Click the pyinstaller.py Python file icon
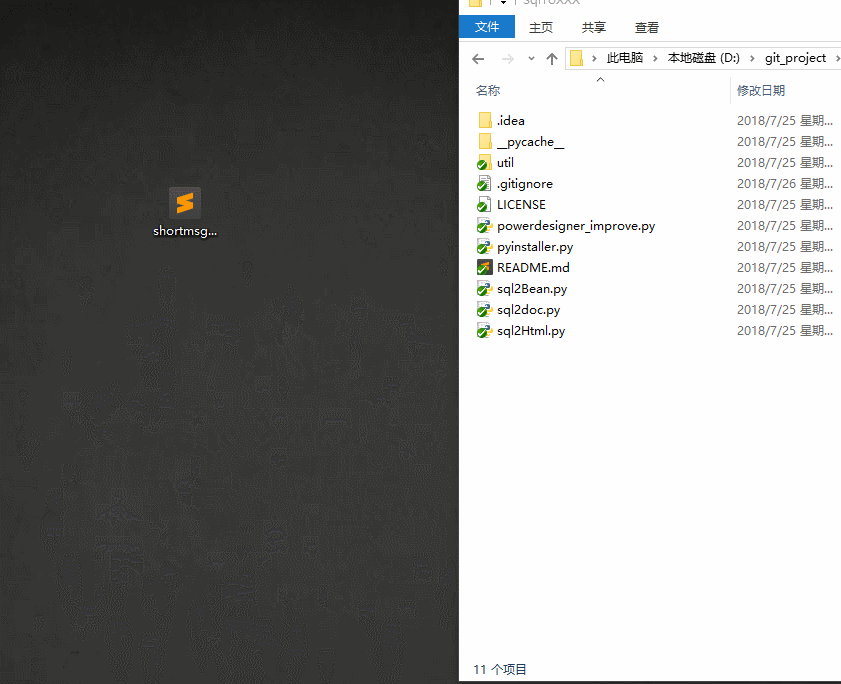Viewport: 841px width, 684px height. tap(484, 246)
